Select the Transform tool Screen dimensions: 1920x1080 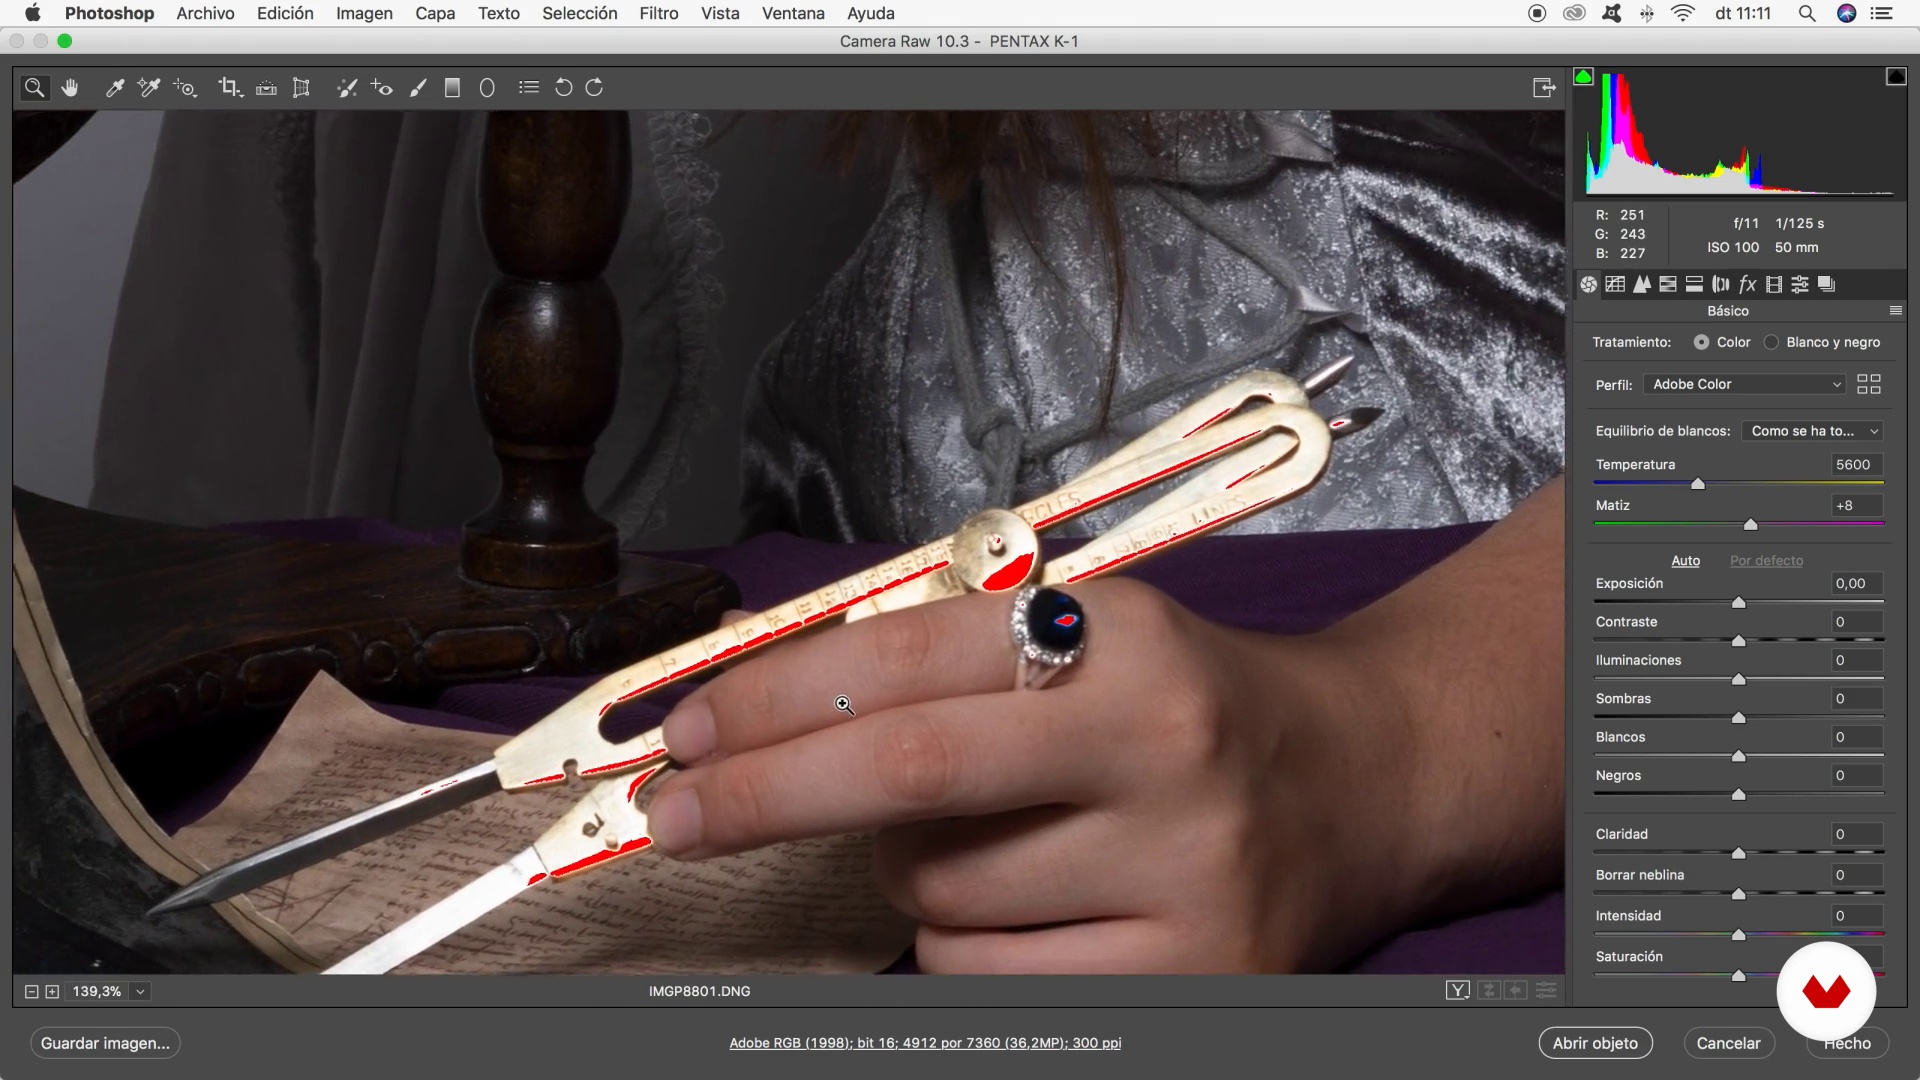click(x=301, y=88)
